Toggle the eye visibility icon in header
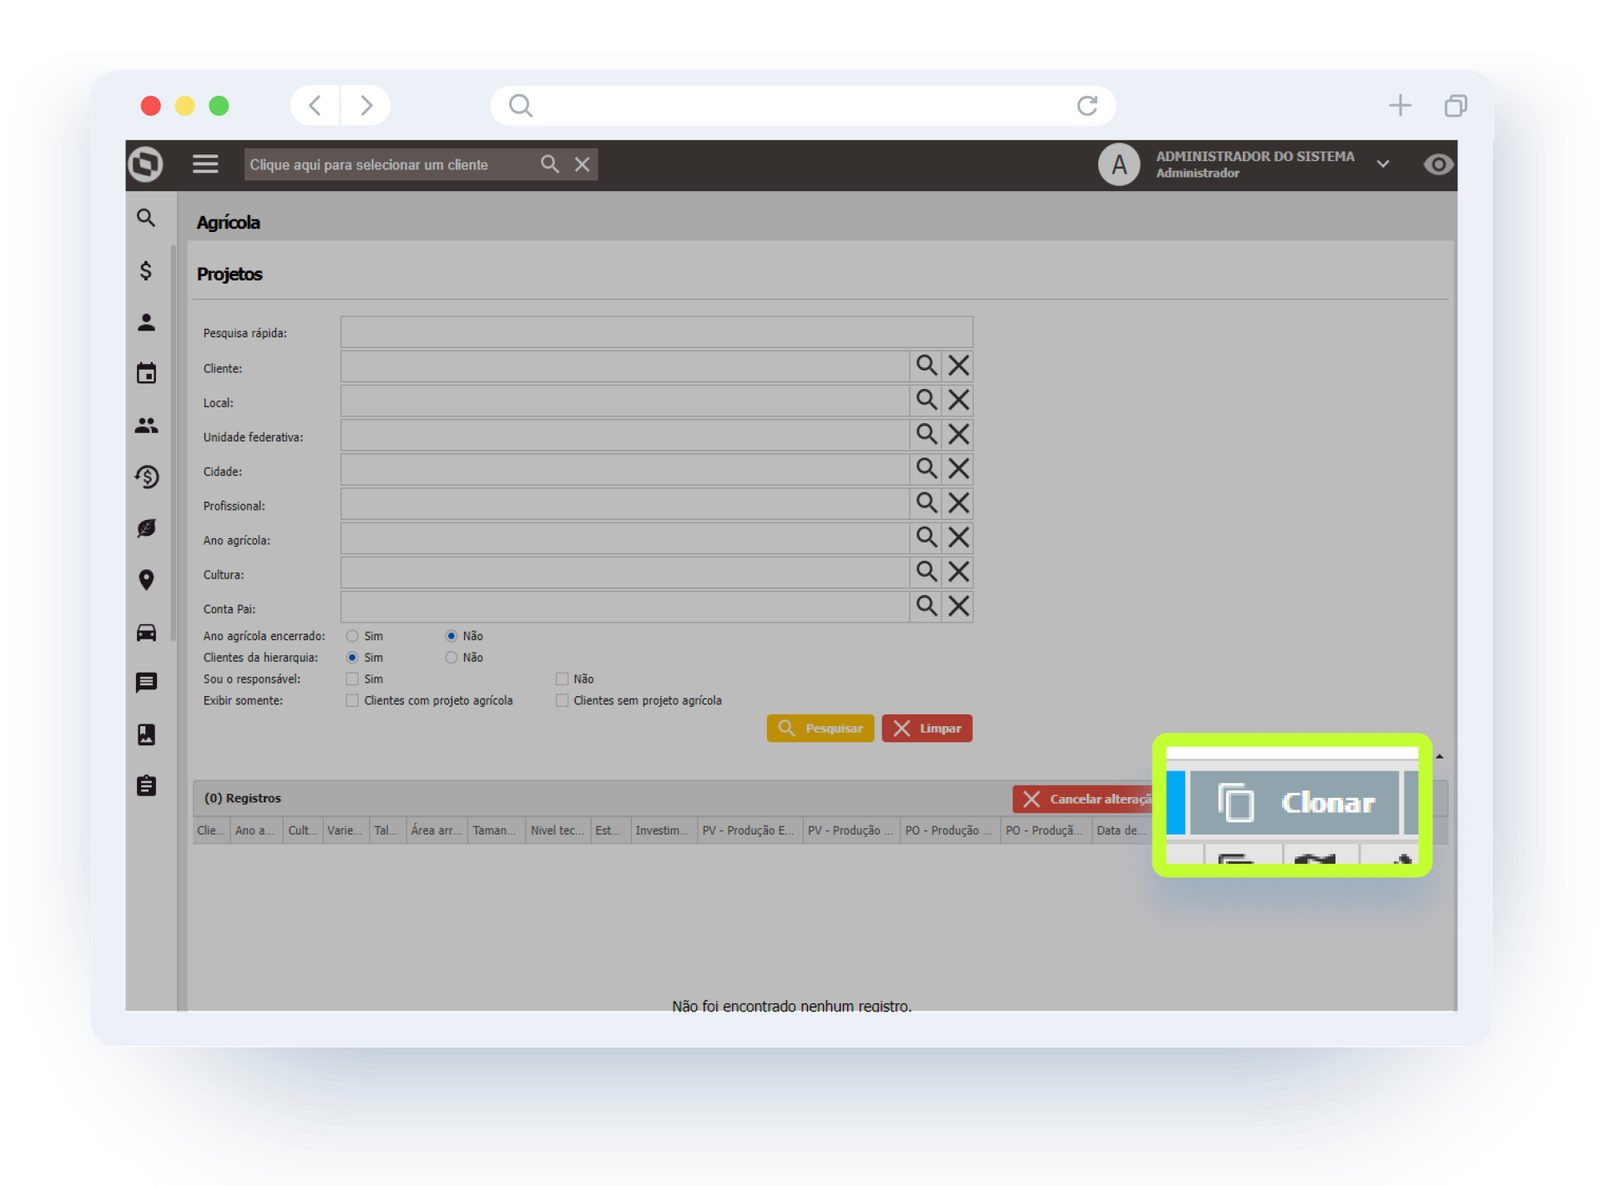The height and width of the screenshot is (1186, 1600). pos(1438,164)
